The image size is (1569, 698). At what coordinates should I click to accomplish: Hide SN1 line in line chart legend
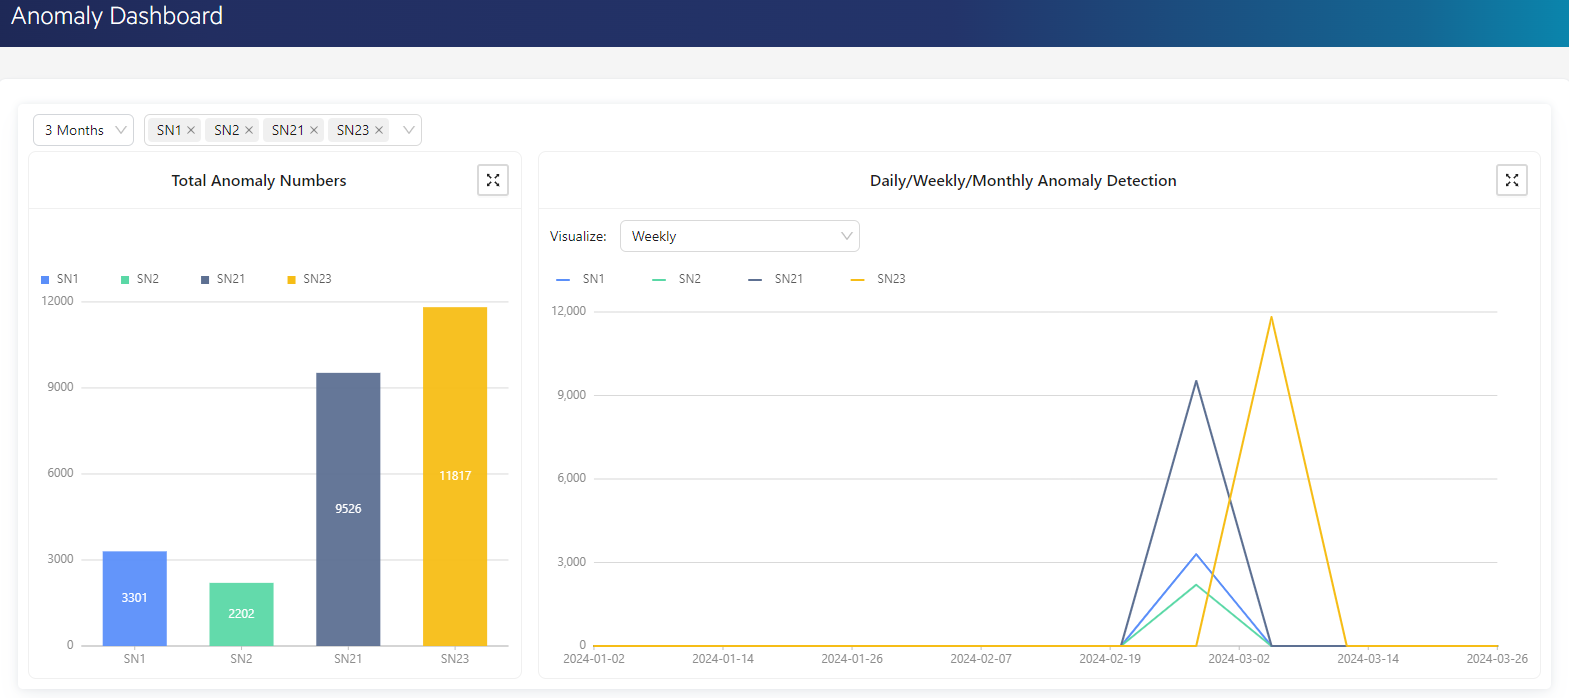click(x=581, y=279)
